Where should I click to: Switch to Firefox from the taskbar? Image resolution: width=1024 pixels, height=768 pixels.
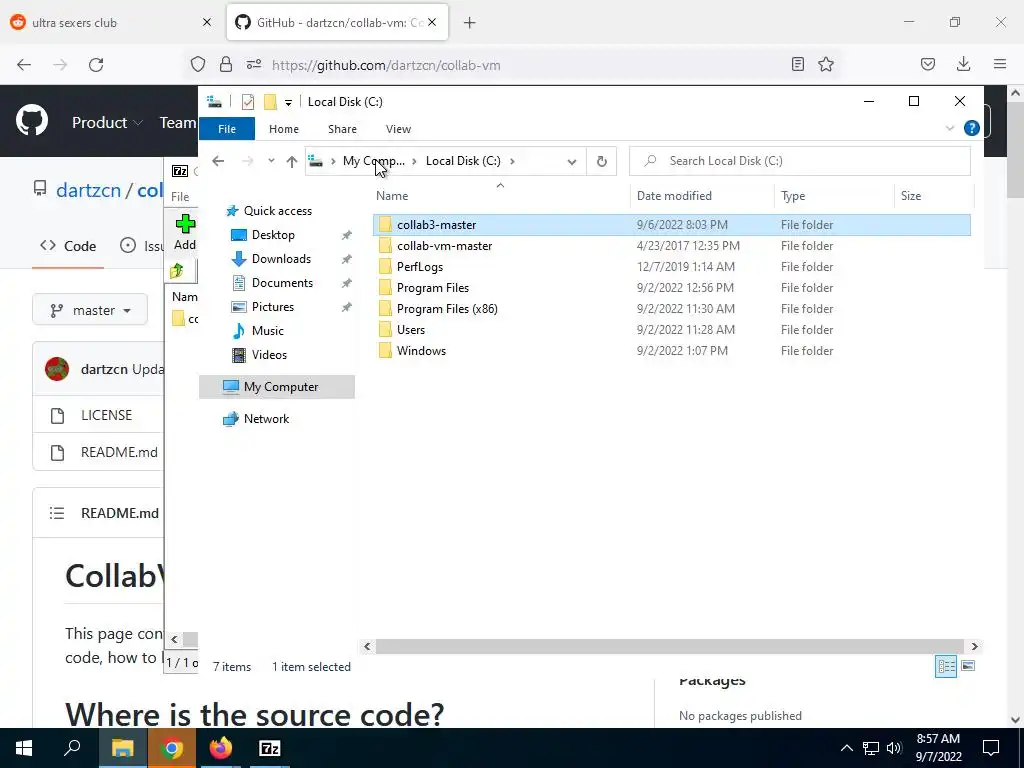221,748
